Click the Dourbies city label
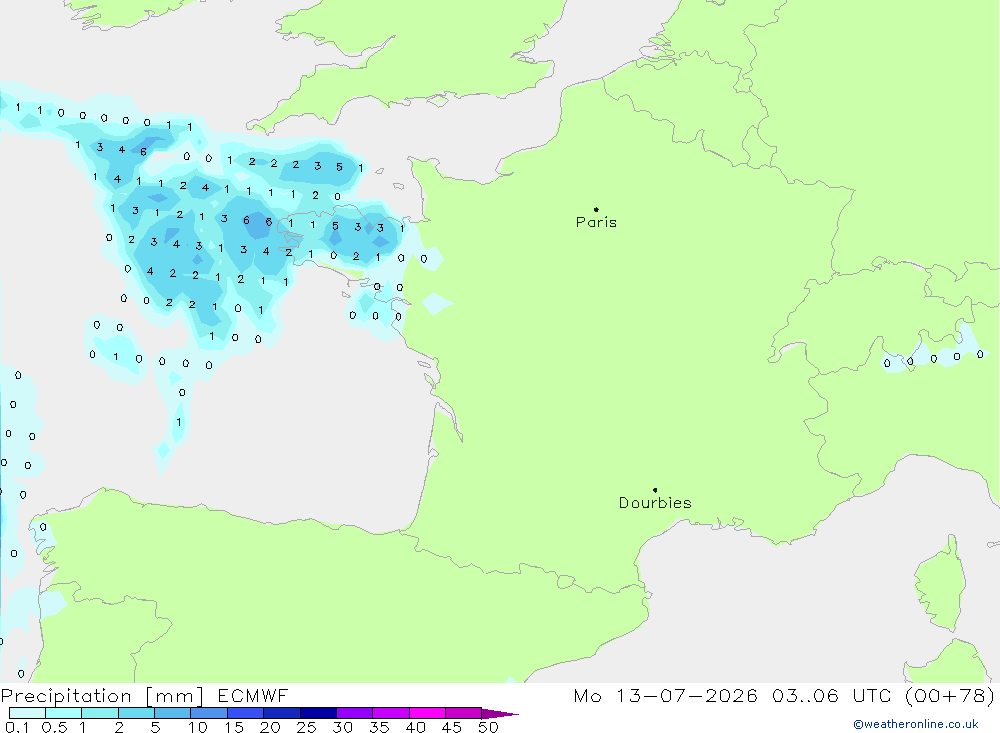This screenshot has height=733, width=1000. (x=655, y=503)
